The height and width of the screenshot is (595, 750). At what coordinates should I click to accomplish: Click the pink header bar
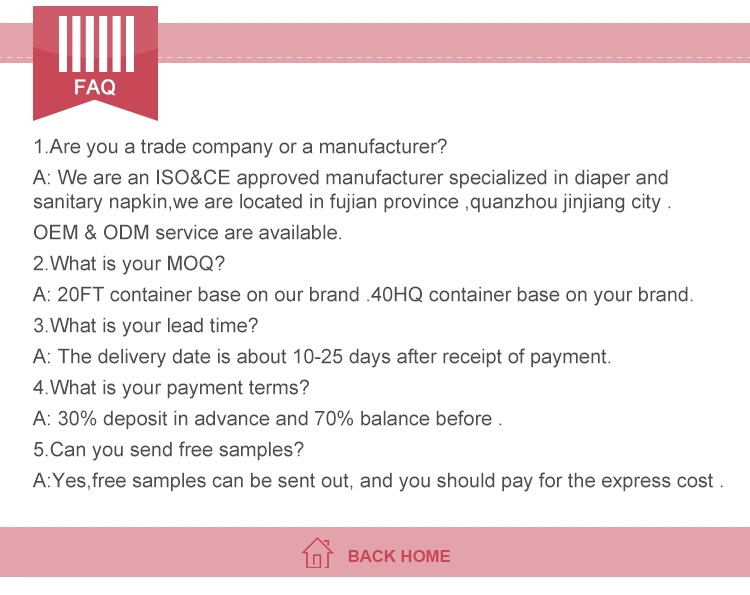(x=453, y=43)
